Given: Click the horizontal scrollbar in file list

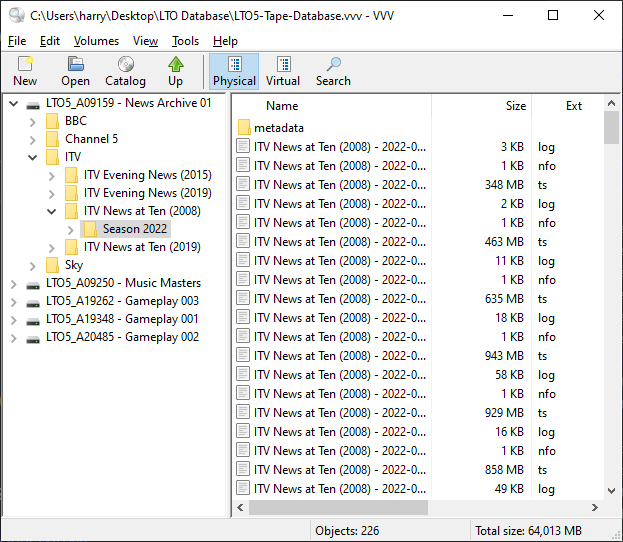Looking at the screenshot, I should (x=338, y=508).
